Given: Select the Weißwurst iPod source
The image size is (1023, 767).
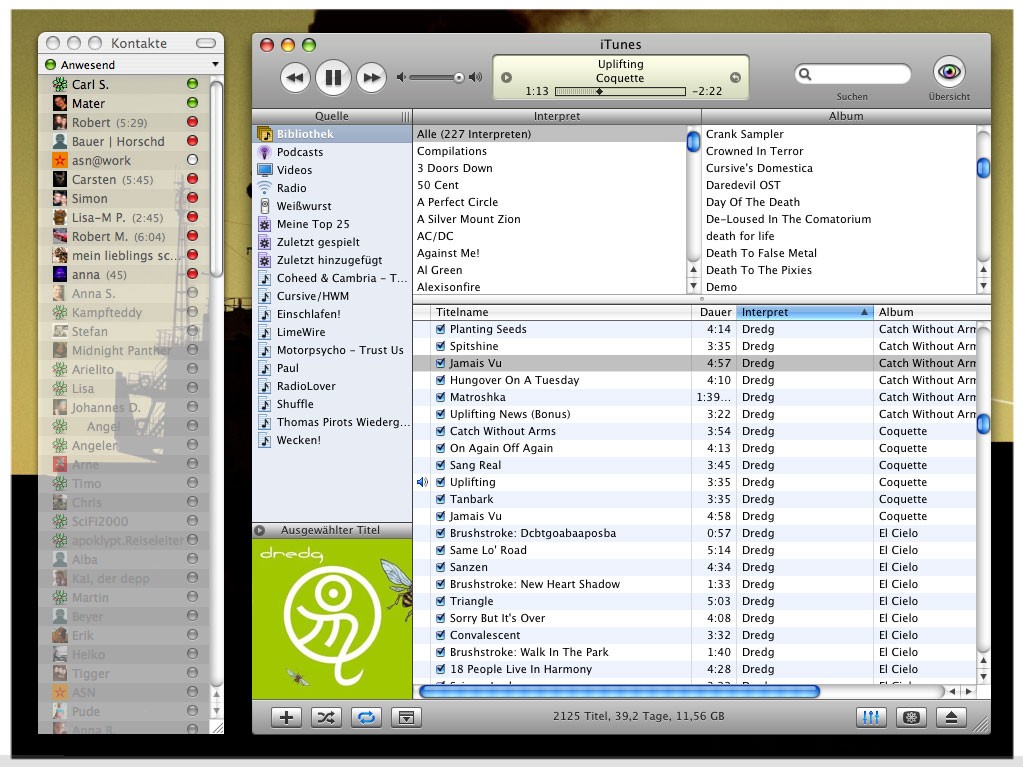Looking at the screenshot, I should tap(332, 206).
